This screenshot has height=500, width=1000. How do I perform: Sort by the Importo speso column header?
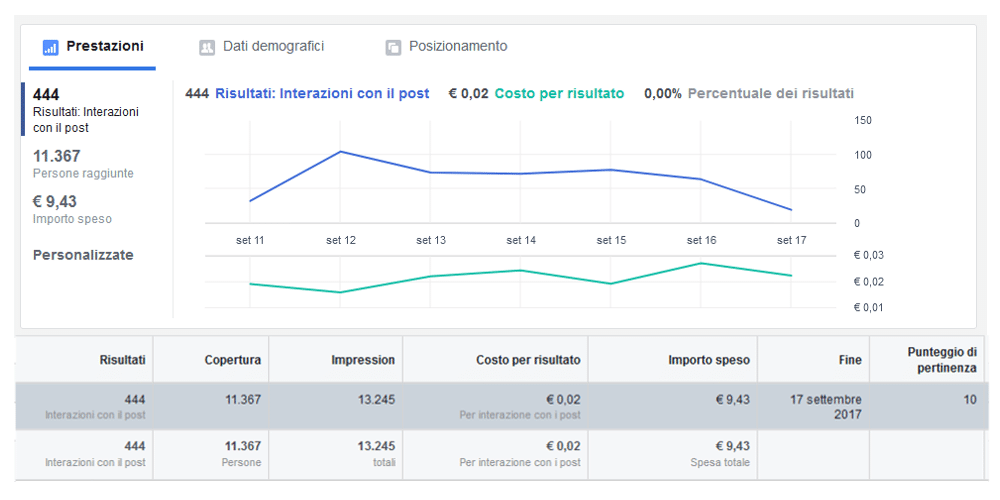709,360
